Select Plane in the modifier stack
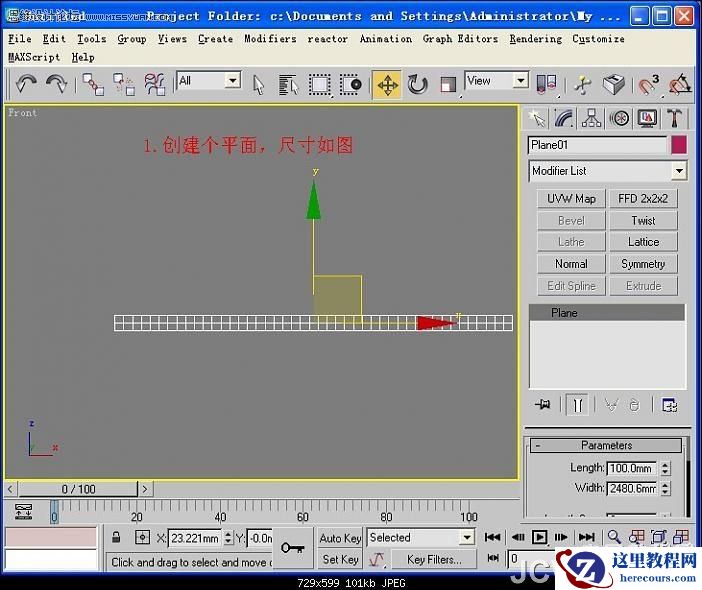This screenshot has width=702, height=590. [x=607, y=312]
